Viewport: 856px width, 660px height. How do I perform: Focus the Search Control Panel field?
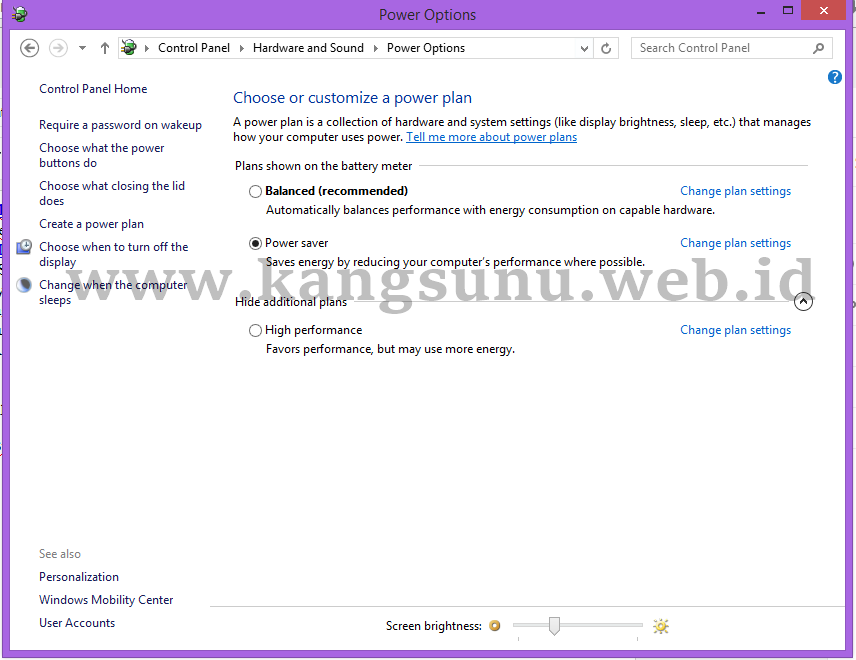(732, 48)
